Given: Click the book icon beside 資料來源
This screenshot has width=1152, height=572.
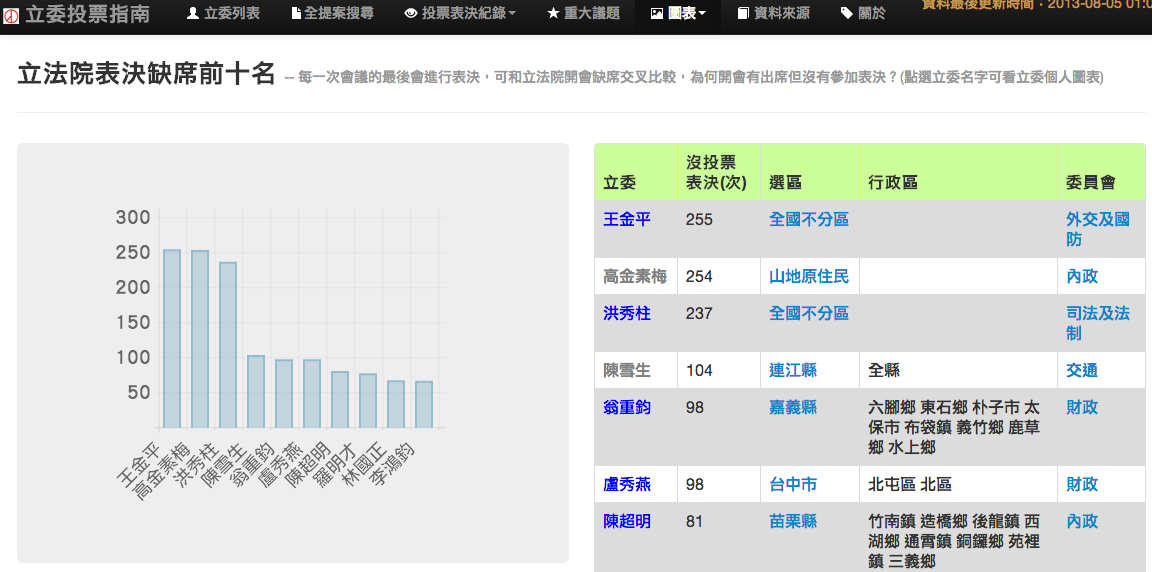Looking at the screenshot, I should coord(743,13).
